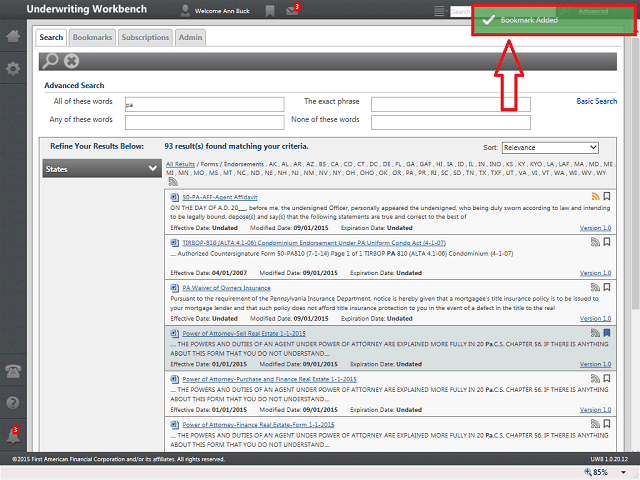Run search with magnifier toolbar icon
Viewport: 640px width, 480px height.
pyautogui.click(x=51, y=61)
